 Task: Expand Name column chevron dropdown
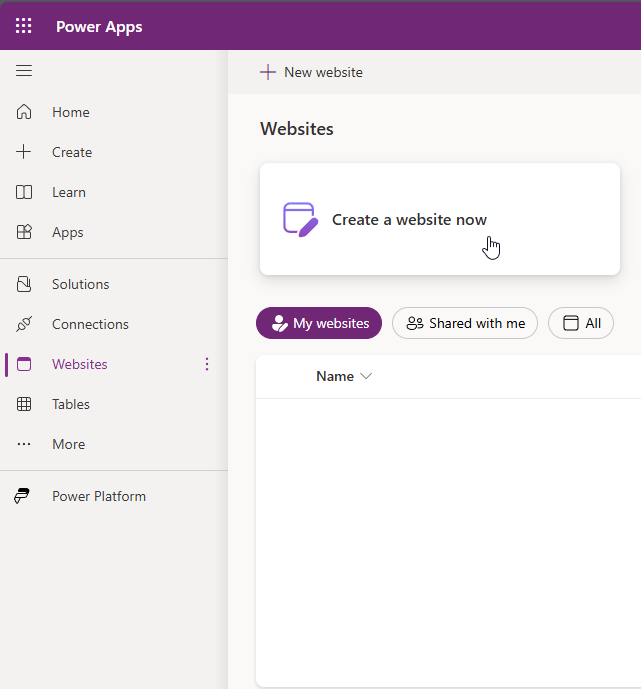366,376
